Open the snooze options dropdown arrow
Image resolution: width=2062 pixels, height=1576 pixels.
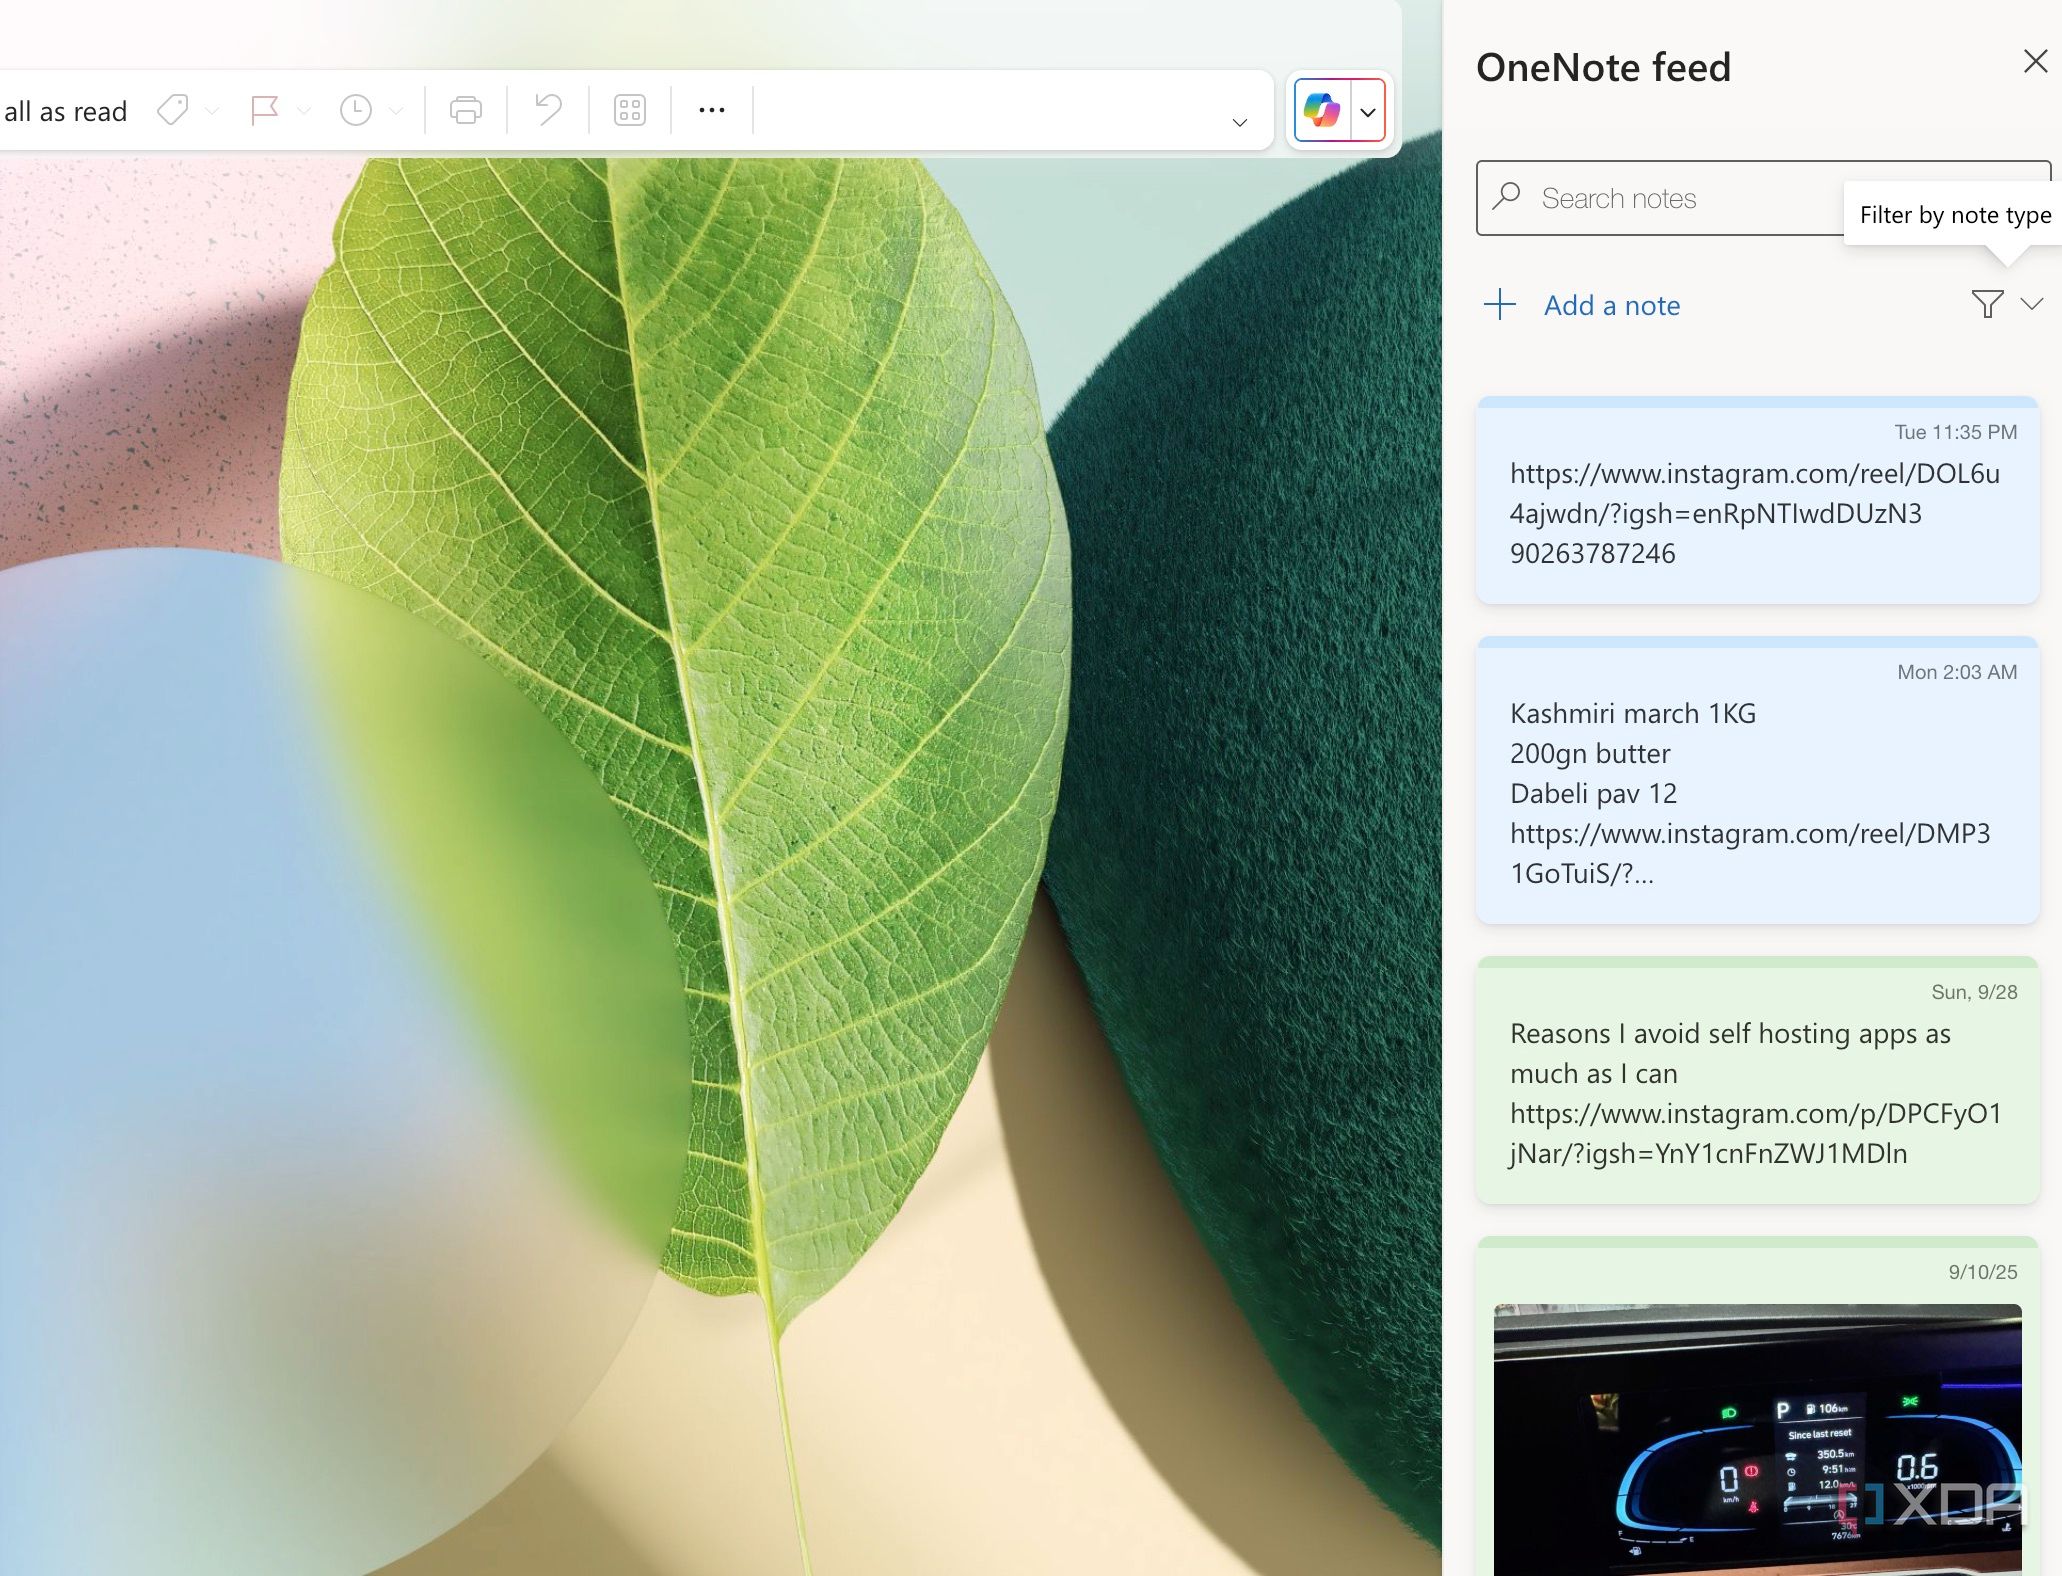396,111
